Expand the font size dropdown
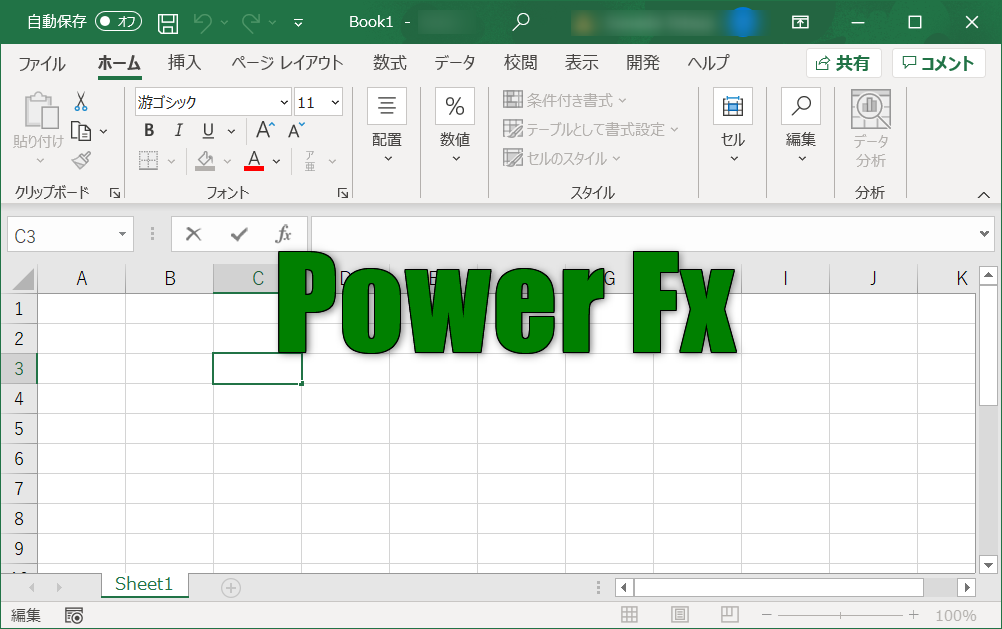The height and width of the screenshot is (629, 1002). pos(334,102)
